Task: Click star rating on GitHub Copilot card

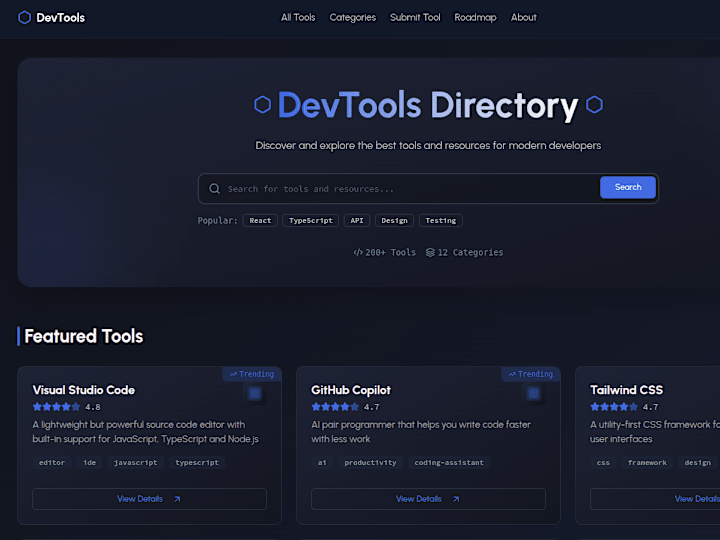Action: point(335,407)
